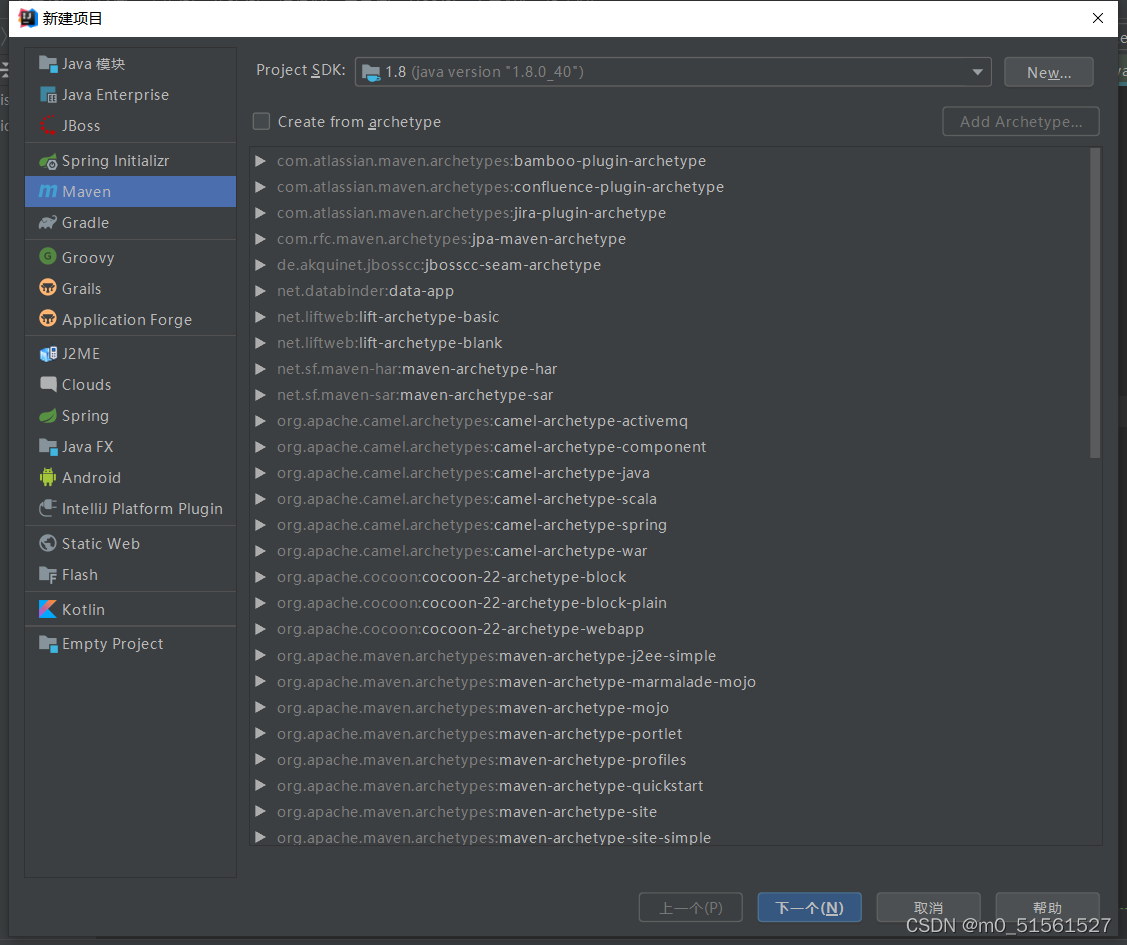Screen dimensions: 1127x945
Task: Click the Maven 'm' icon
Action: coord(48,191)
